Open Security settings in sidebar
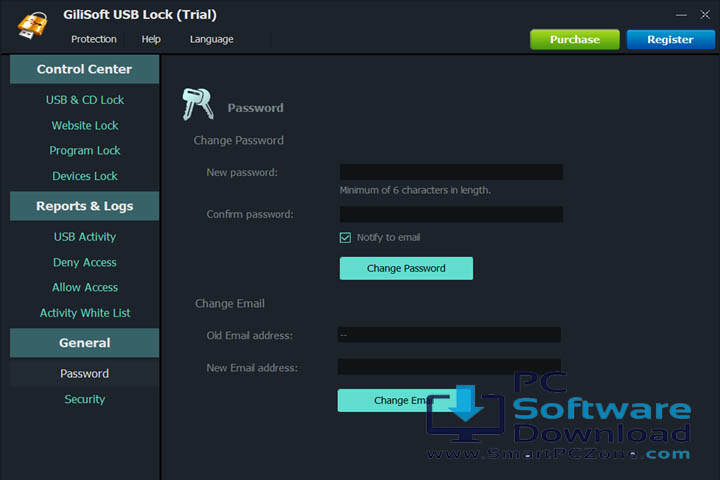 point(85,400)
